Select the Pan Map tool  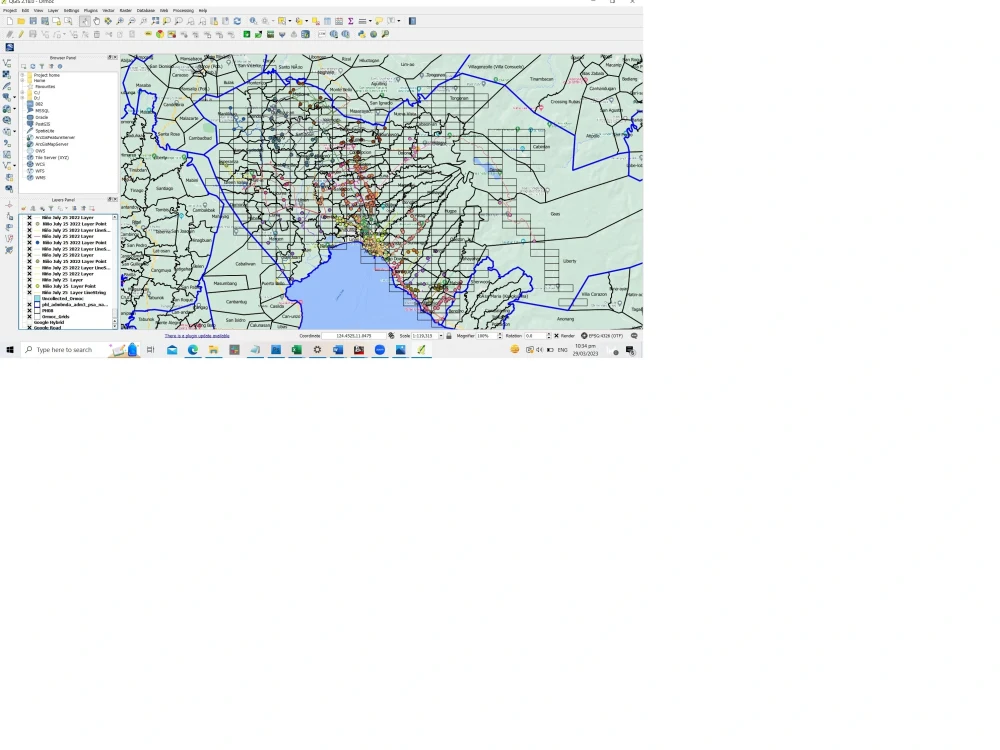tap(97, 20)
